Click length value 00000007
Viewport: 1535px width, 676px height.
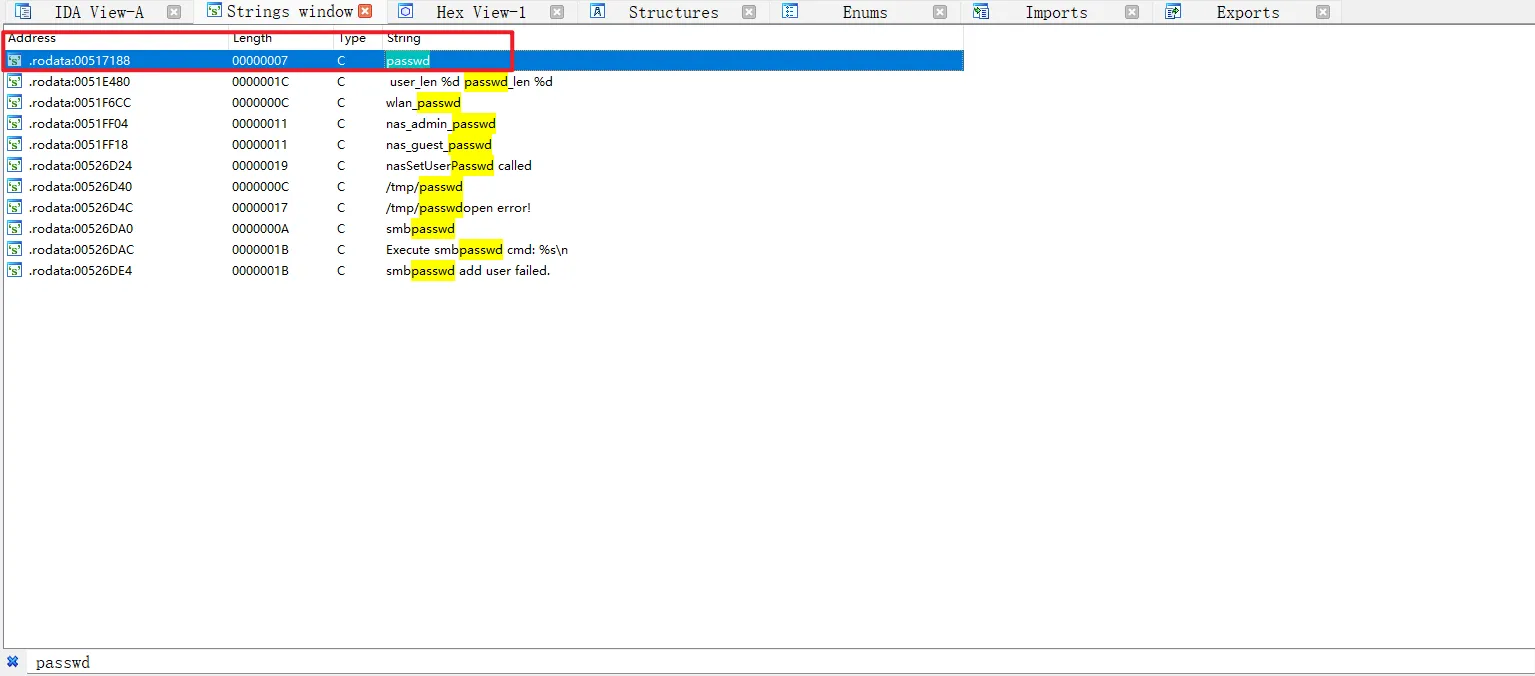[x=260, y=61]
